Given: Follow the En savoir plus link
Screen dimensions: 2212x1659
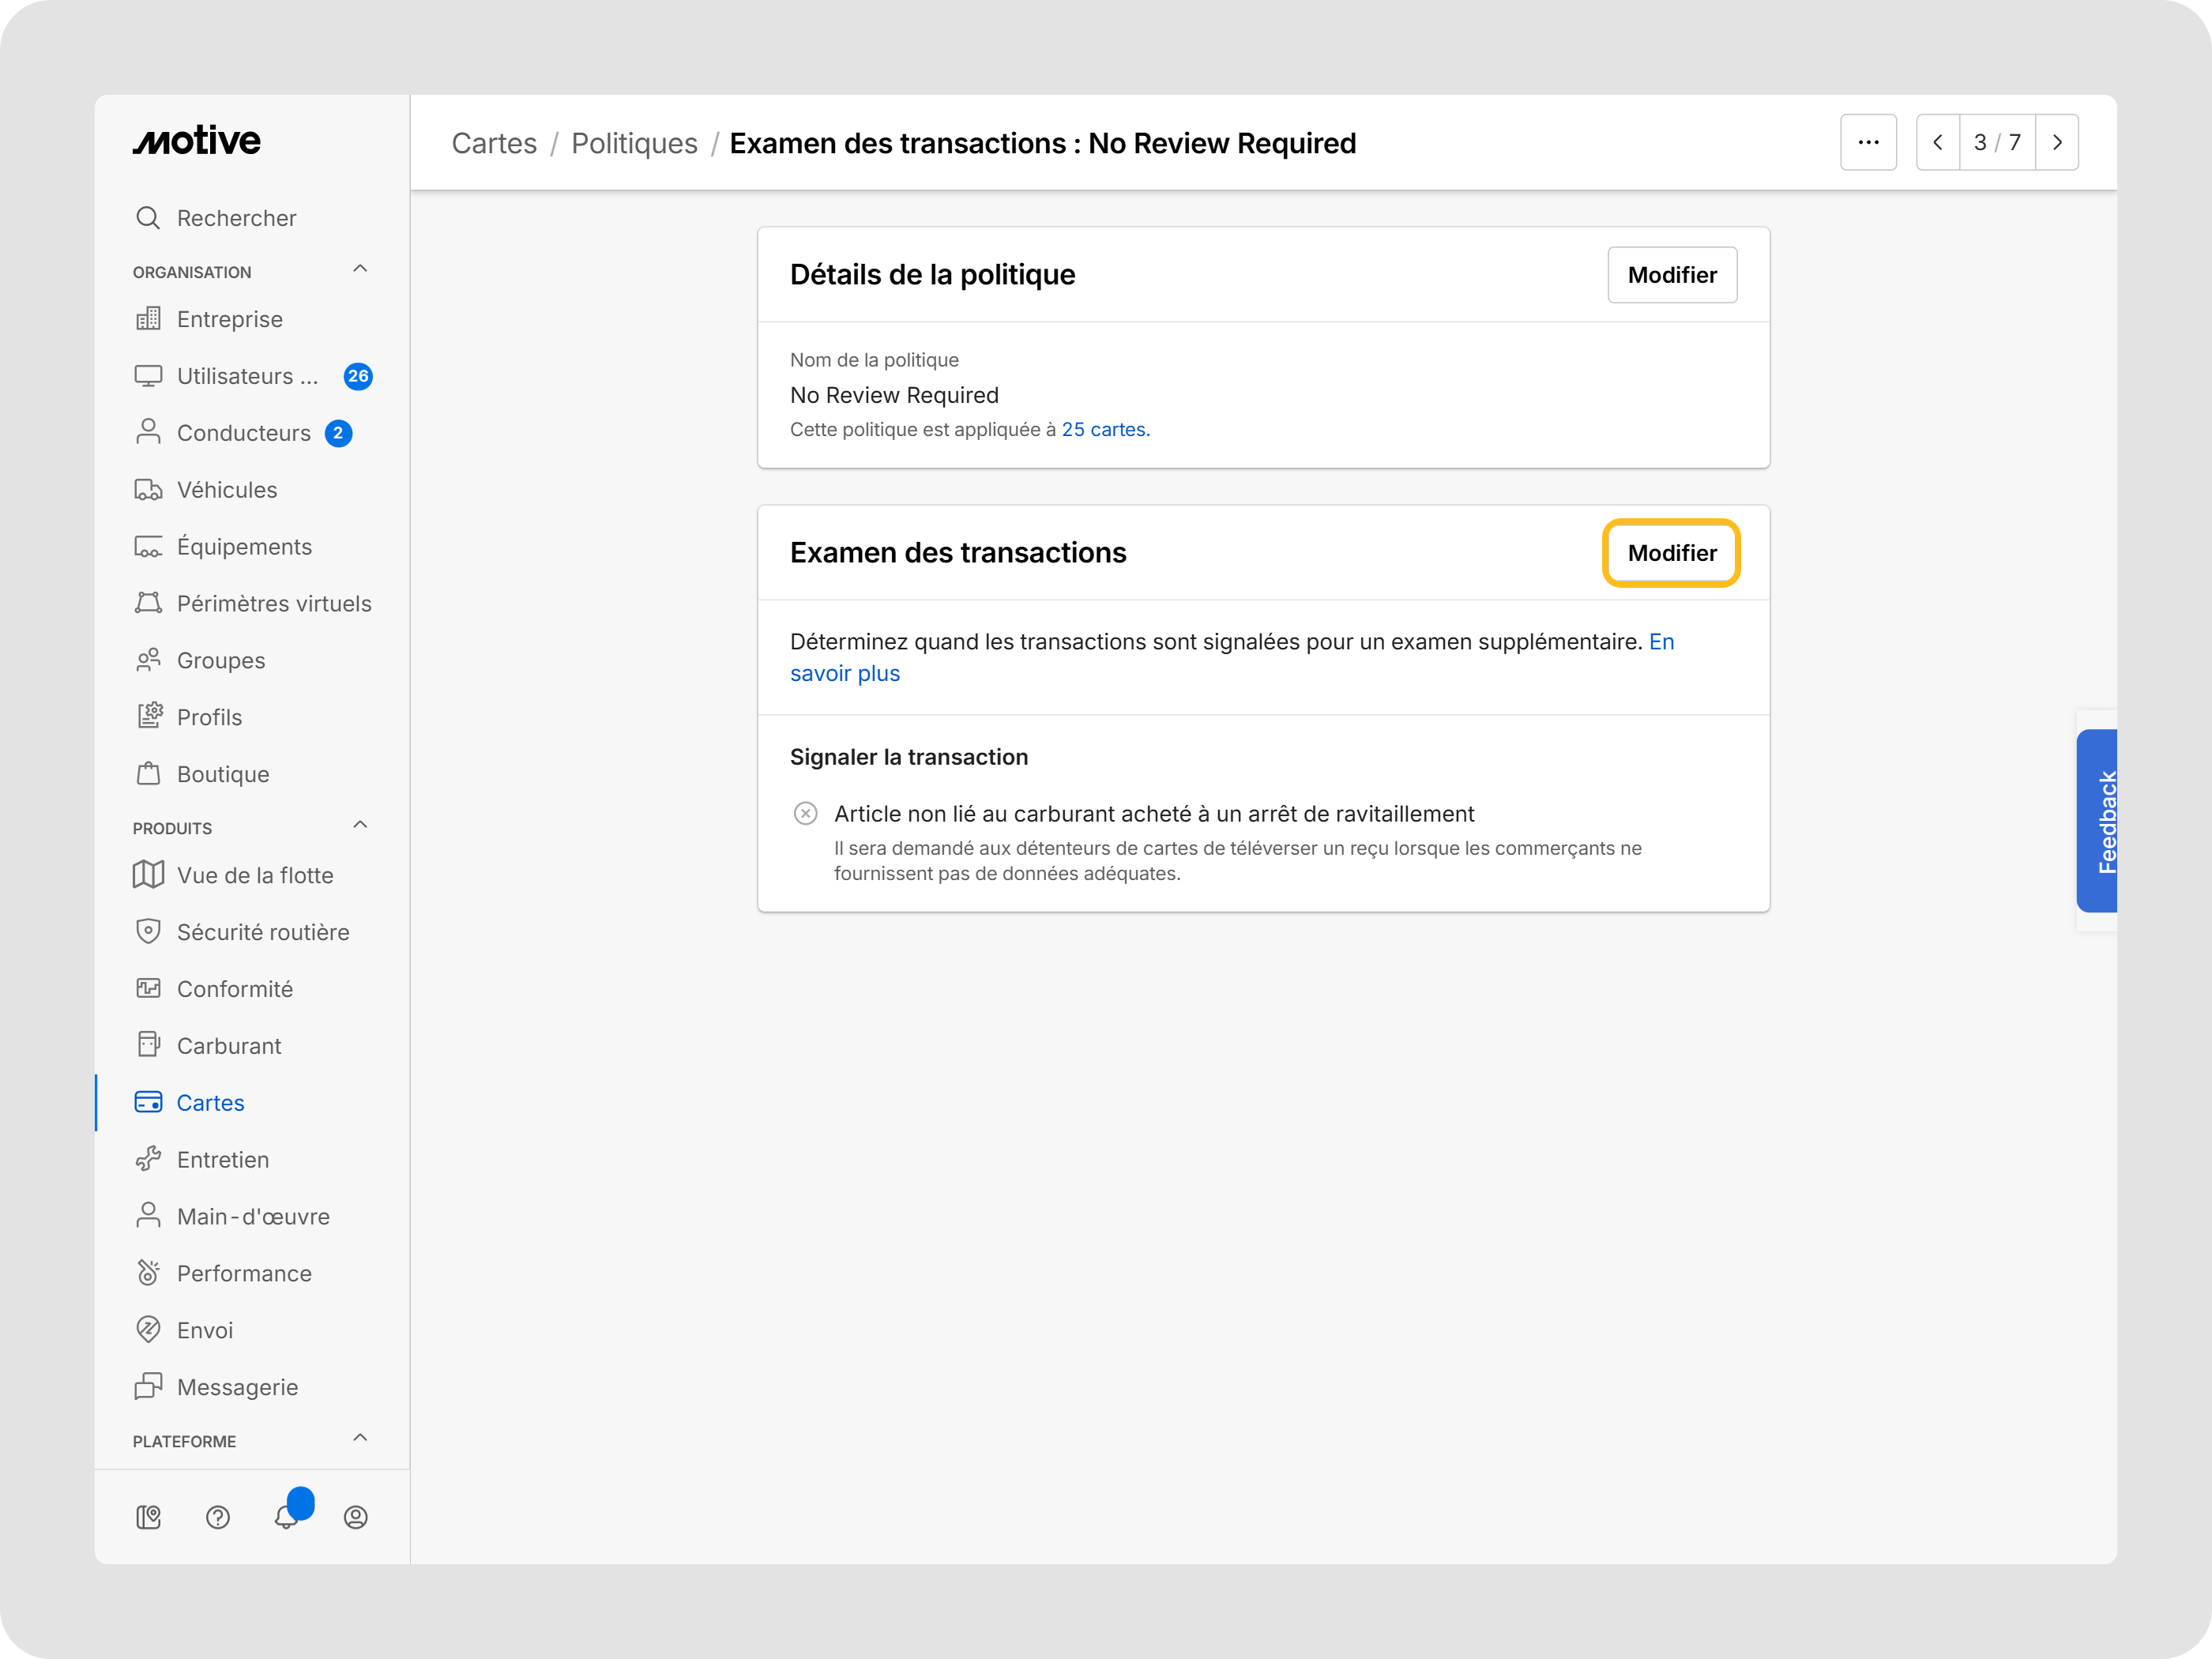Looking at the screenshot, I should [x=1232, y=657].
